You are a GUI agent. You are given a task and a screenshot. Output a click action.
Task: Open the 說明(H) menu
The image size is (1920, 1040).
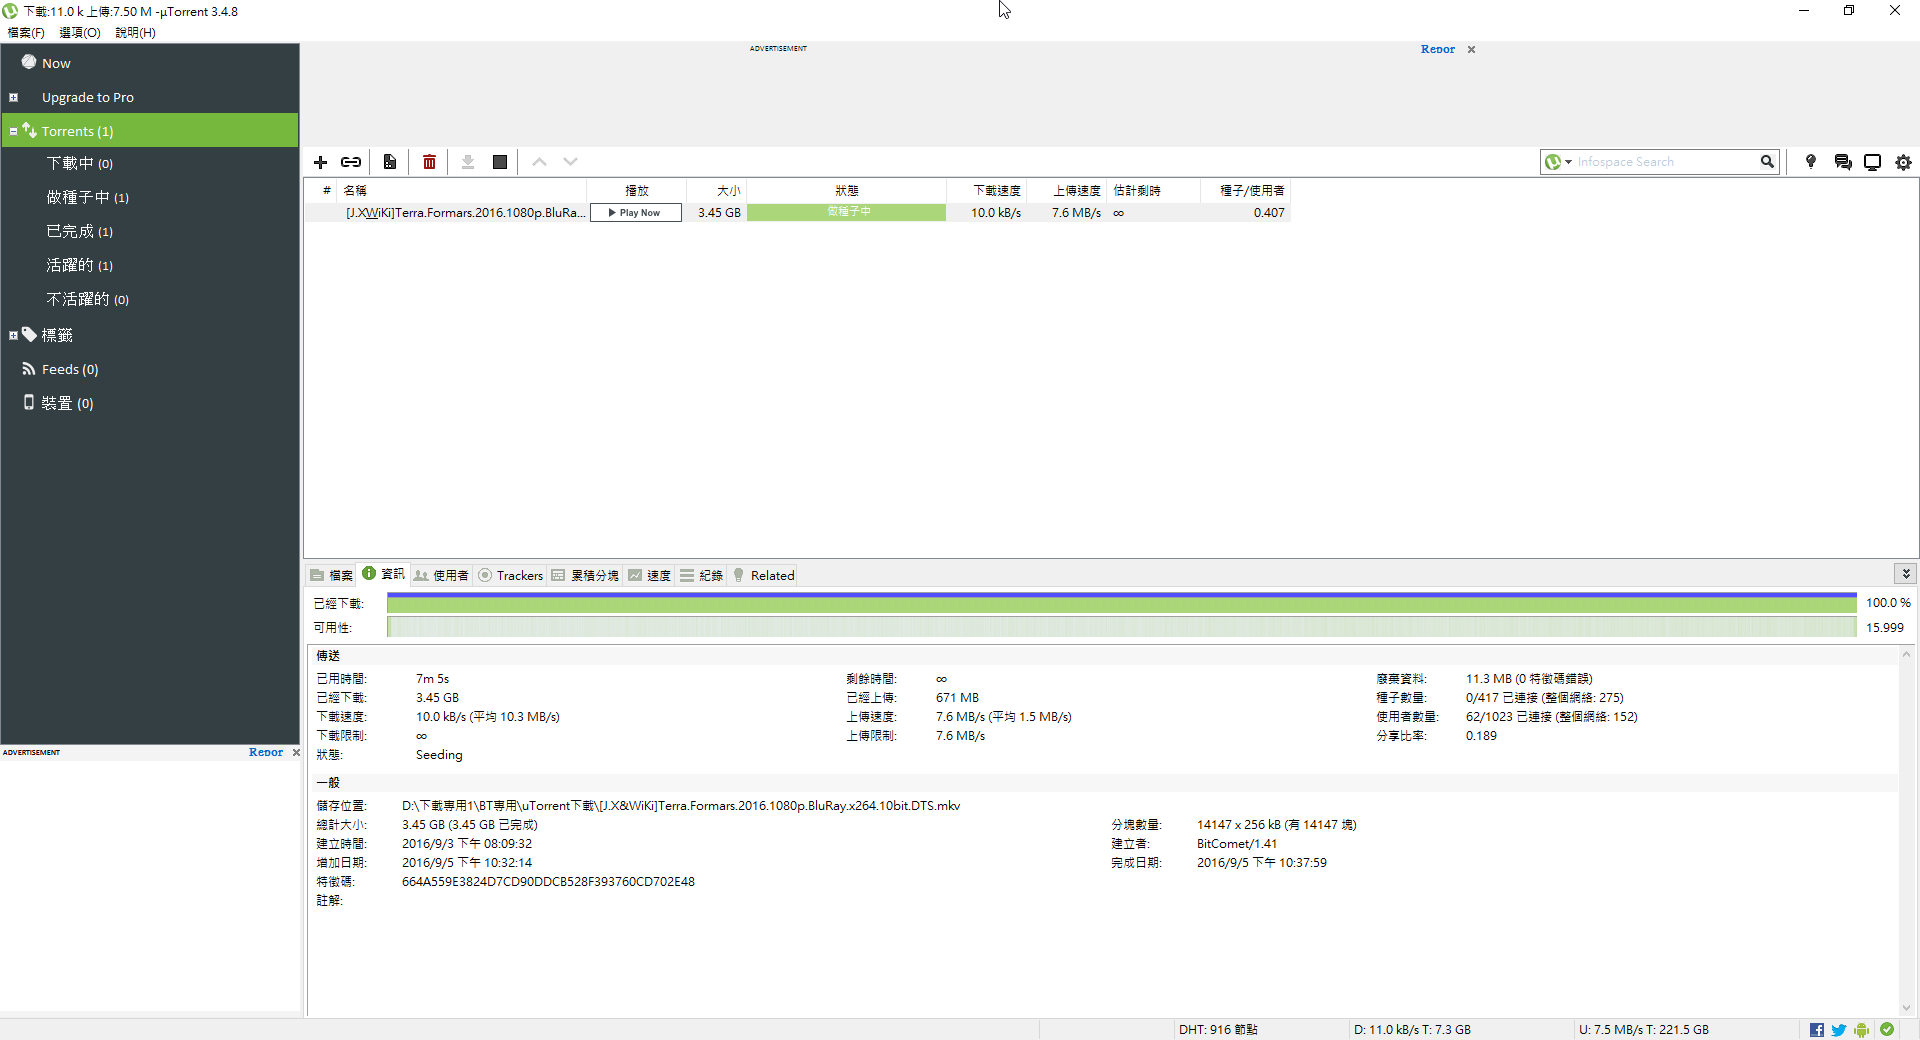click(x=135, y=33)
